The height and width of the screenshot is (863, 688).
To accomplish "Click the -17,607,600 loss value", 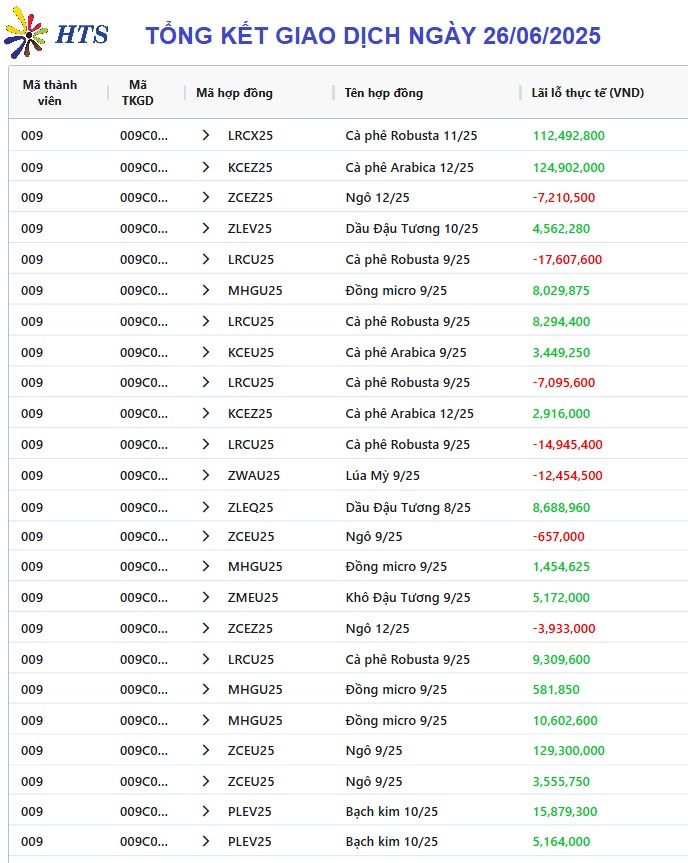I will [x=567, y=259].
